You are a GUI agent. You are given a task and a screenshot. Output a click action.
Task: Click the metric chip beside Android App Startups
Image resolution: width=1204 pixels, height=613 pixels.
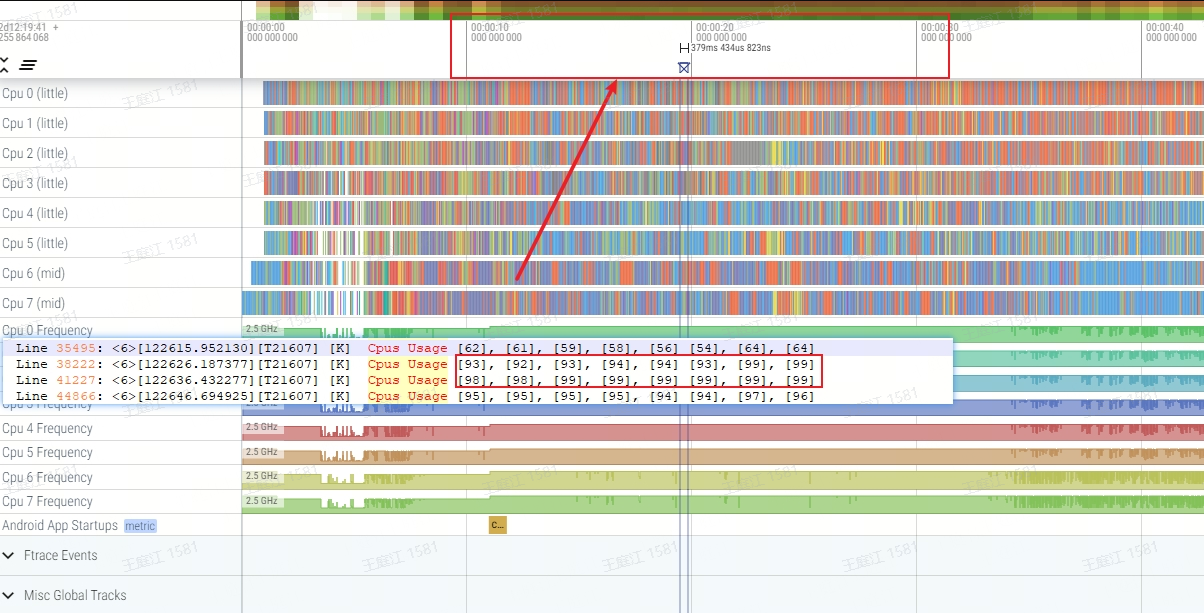click(140, 526)
